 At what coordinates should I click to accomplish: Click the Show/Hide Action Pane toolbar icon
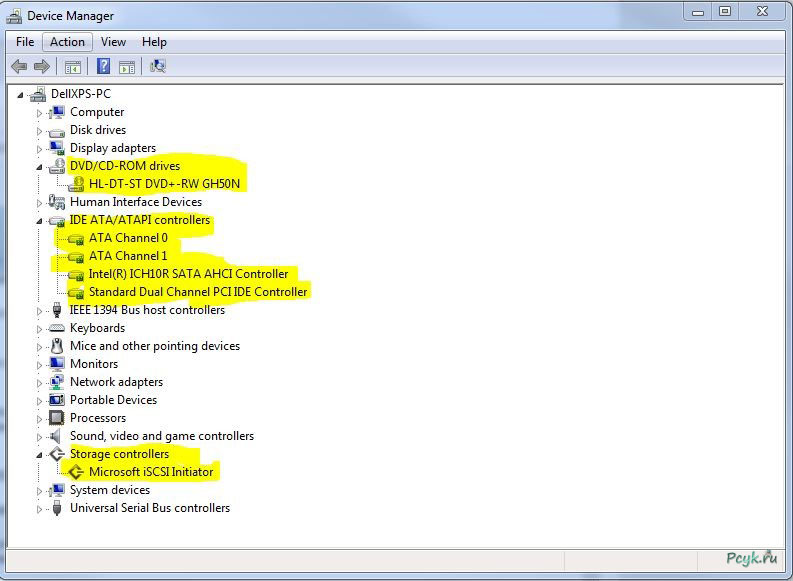[127, 67]
